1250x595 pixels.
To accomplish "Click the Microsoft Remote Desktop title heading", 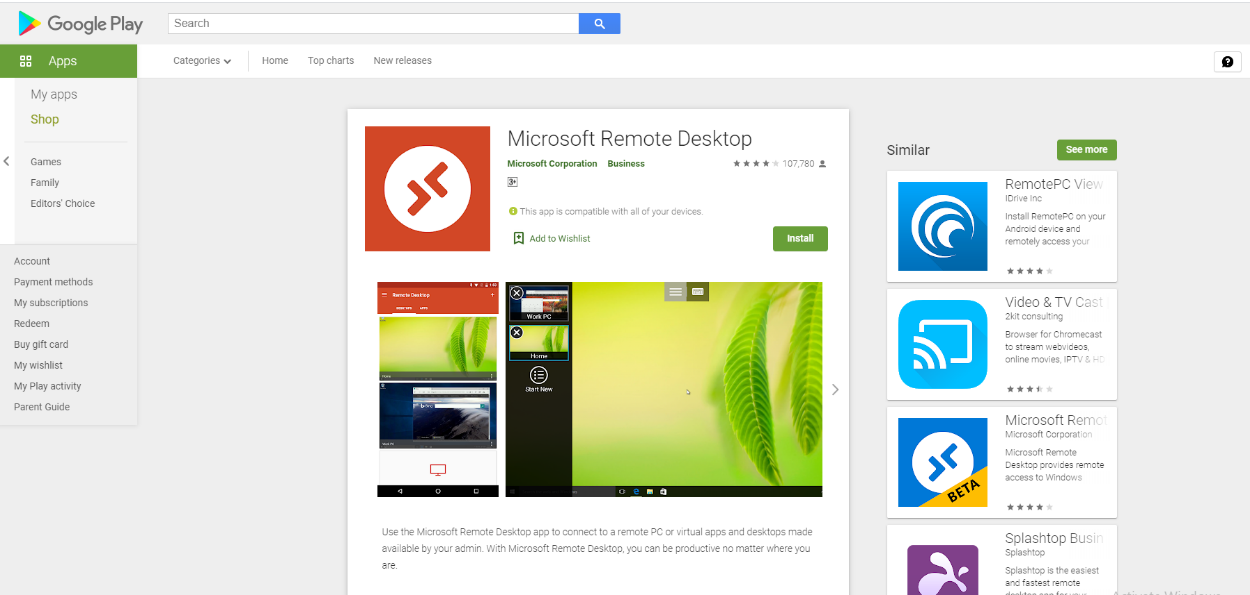I will click(x=630, y=139).
